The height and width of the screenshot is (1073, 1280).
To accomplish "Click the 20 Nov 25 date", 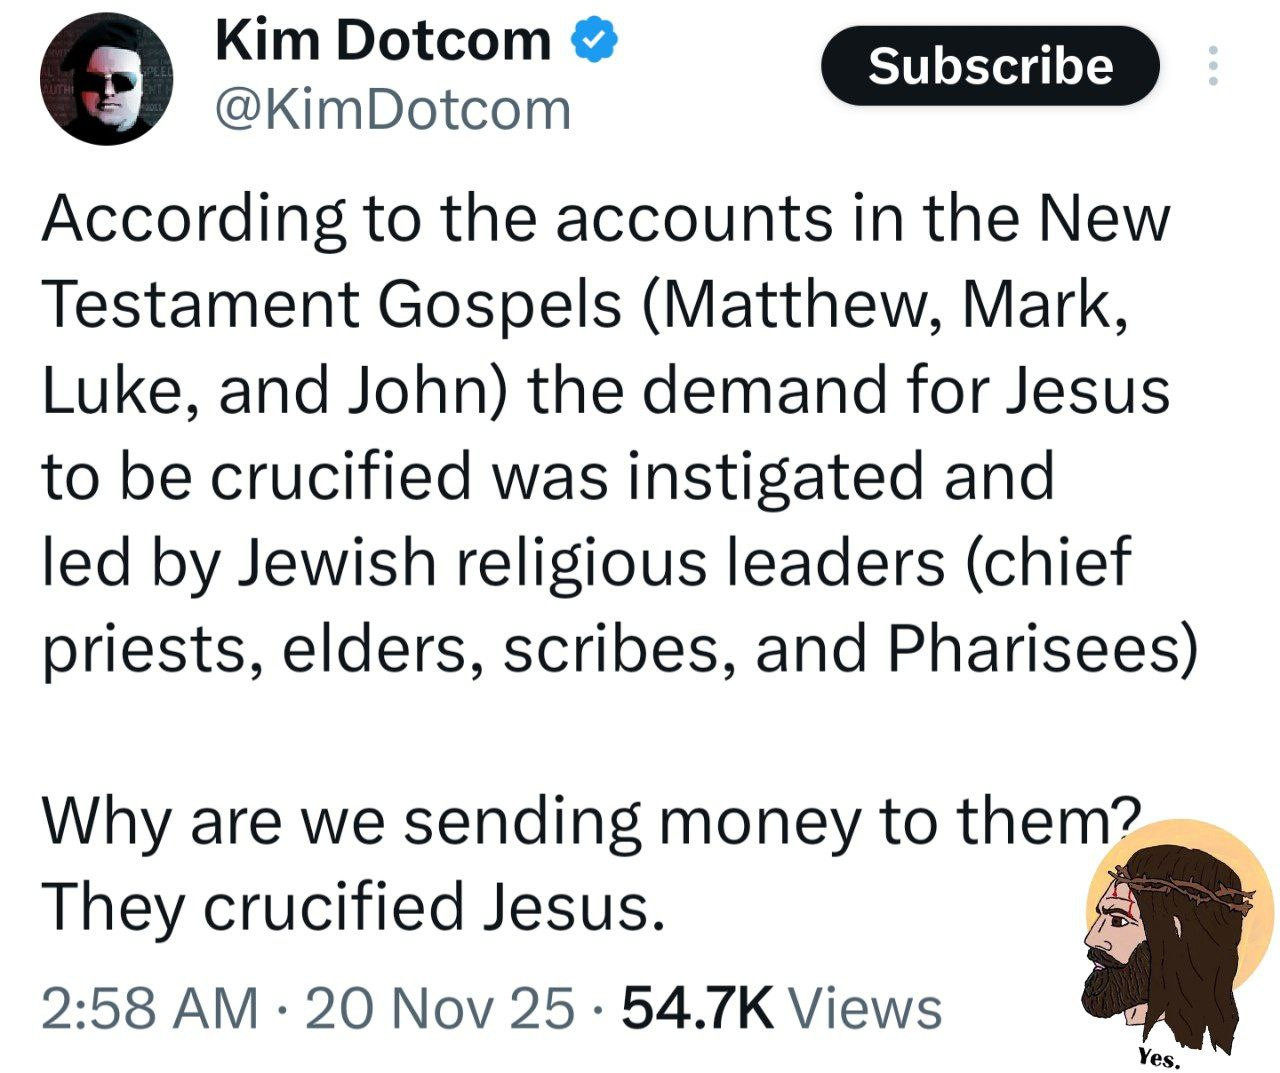I will point(440,1007).
